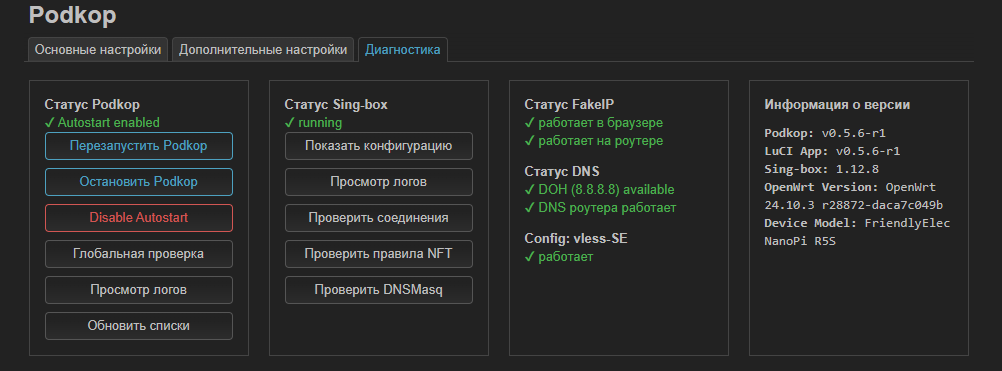Viewport: 1002px width, 371px height.
Task: Stop Podkop with Остановить Podkop
Action: click(x=139, y=181)
